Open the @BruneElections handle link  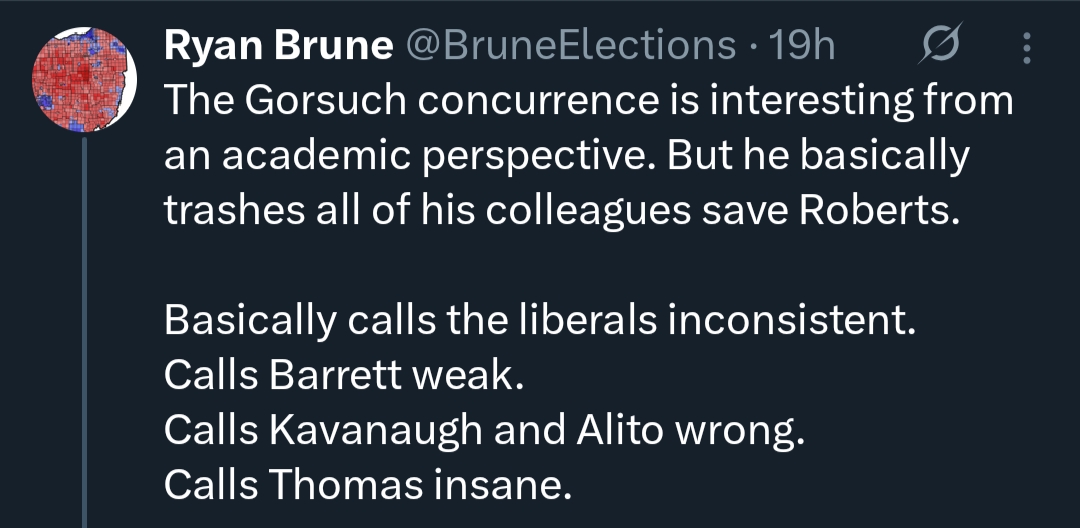[568, 45]
